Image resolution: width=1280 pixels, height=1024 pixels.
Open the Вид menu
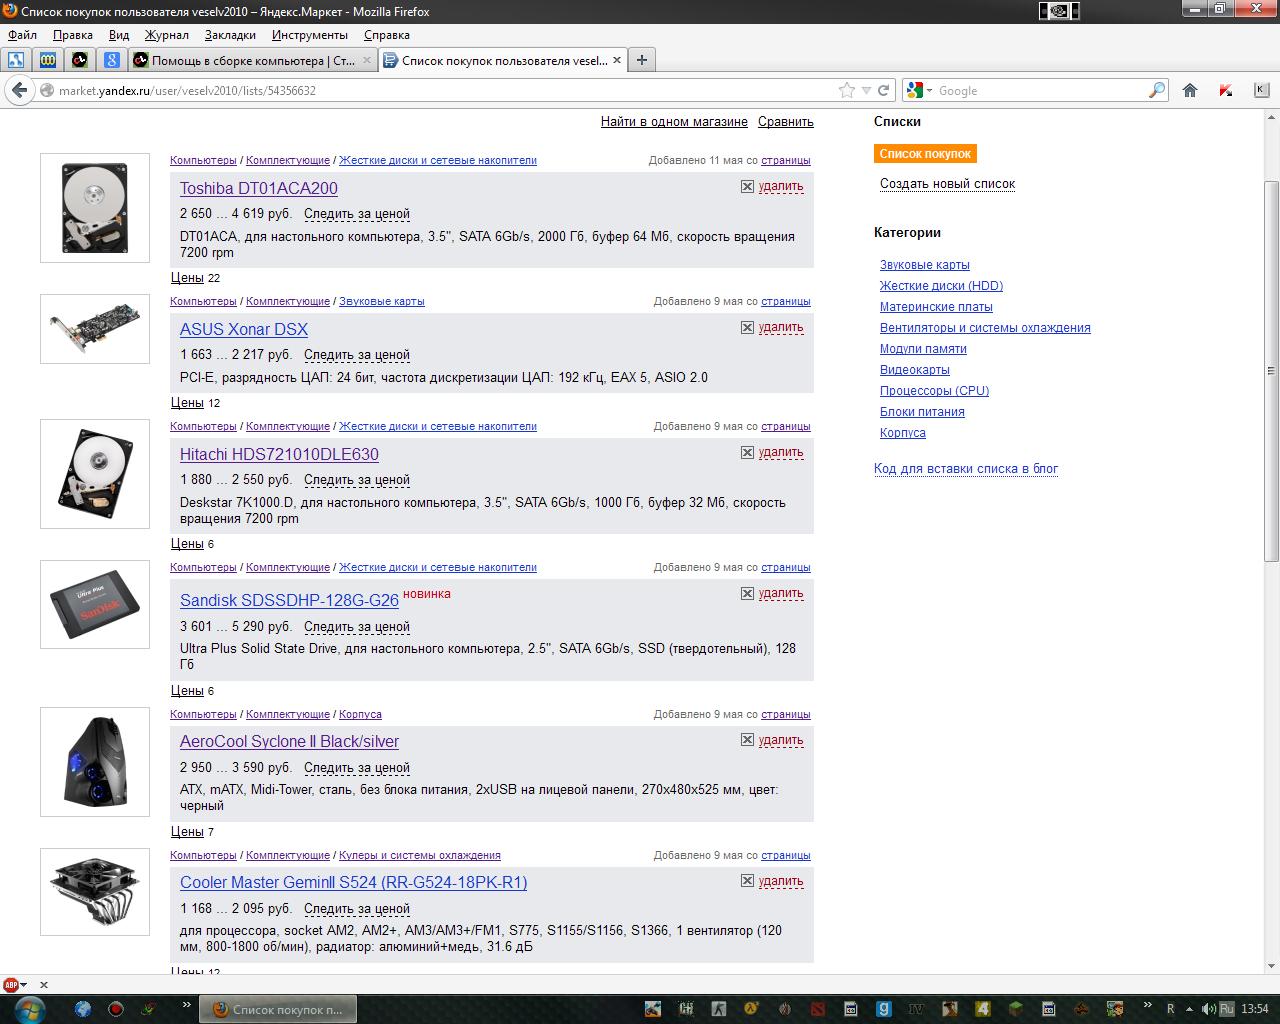pos(119,35)
